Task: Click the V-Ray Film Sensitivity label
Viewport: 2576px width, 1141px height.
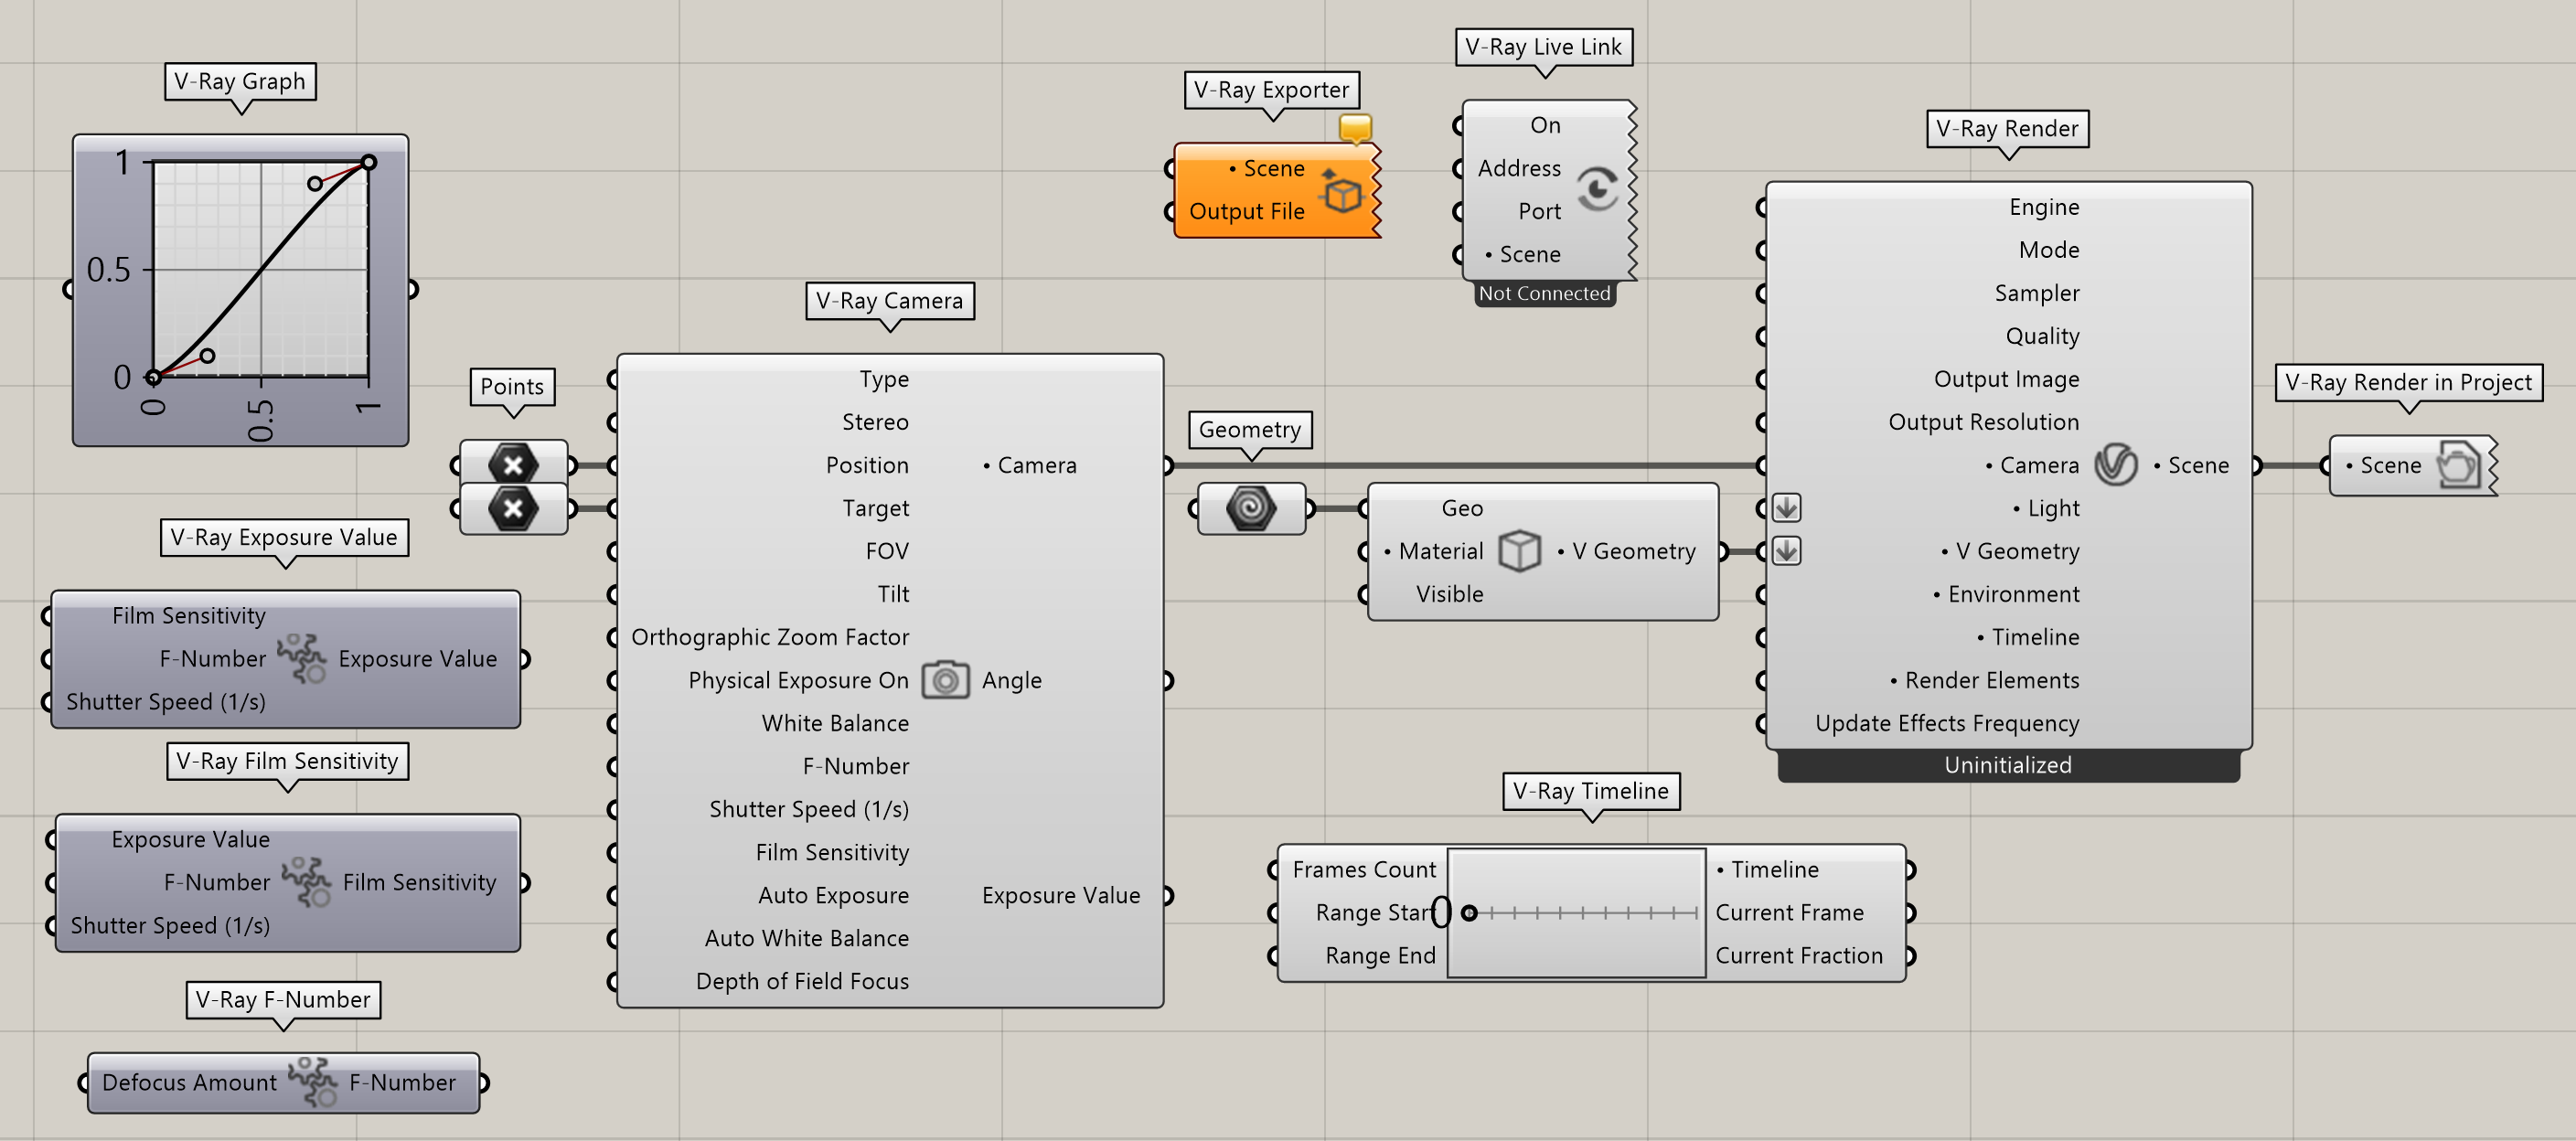Action: (287, 761)
